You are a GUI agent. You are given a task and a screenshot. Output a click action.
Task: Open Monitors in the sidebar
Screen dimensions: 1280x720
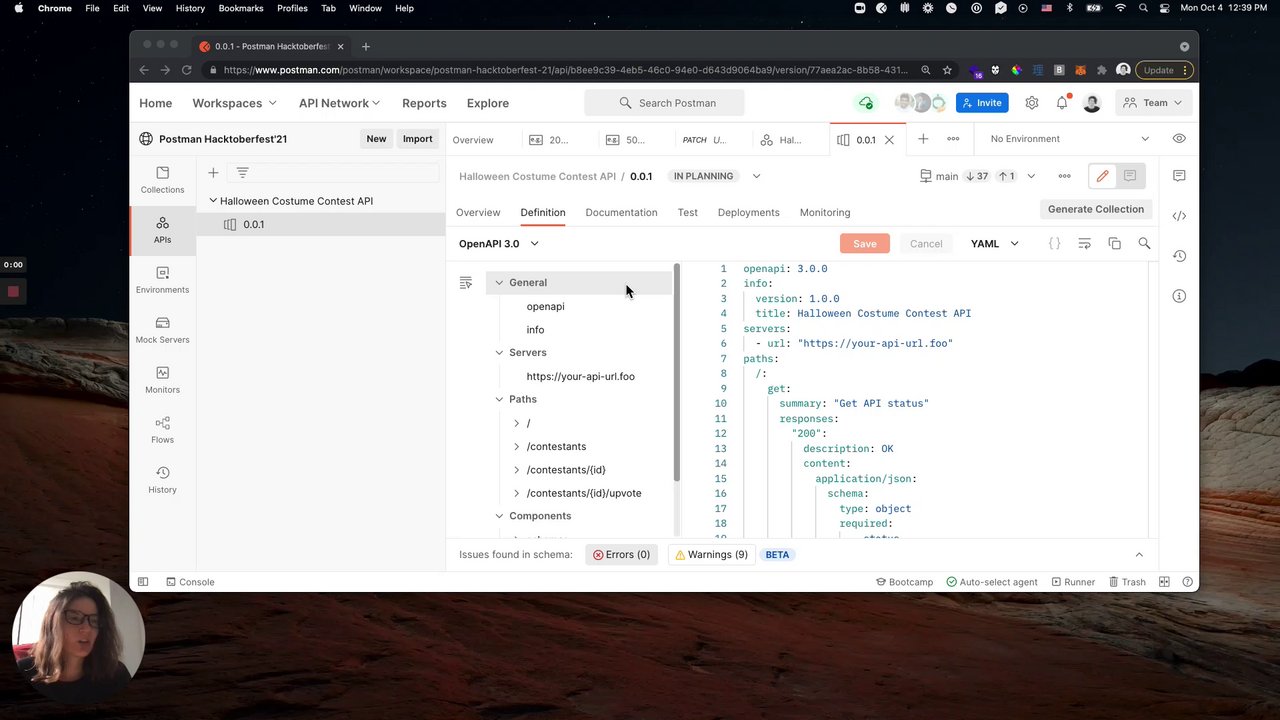(x=162, y=380)
